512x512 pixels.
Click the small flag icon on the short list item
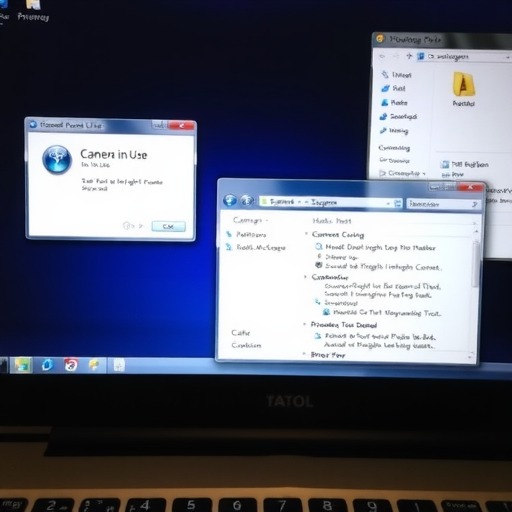pos(319,256)
